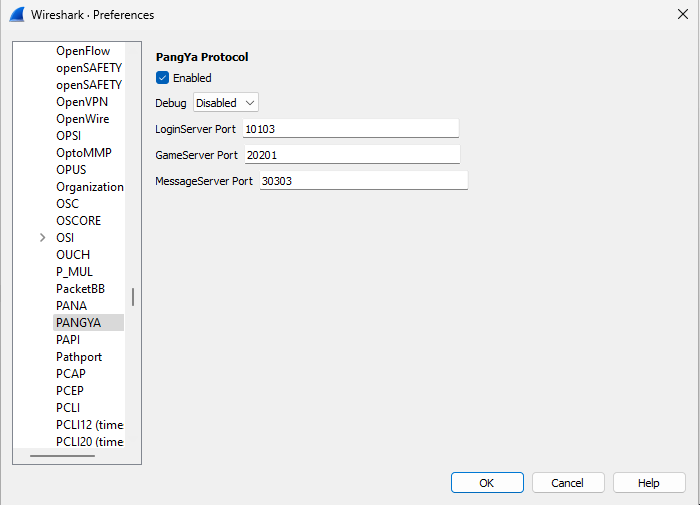
Task: Select PacketBB protocol entry
Action: [x=80, y=288]
